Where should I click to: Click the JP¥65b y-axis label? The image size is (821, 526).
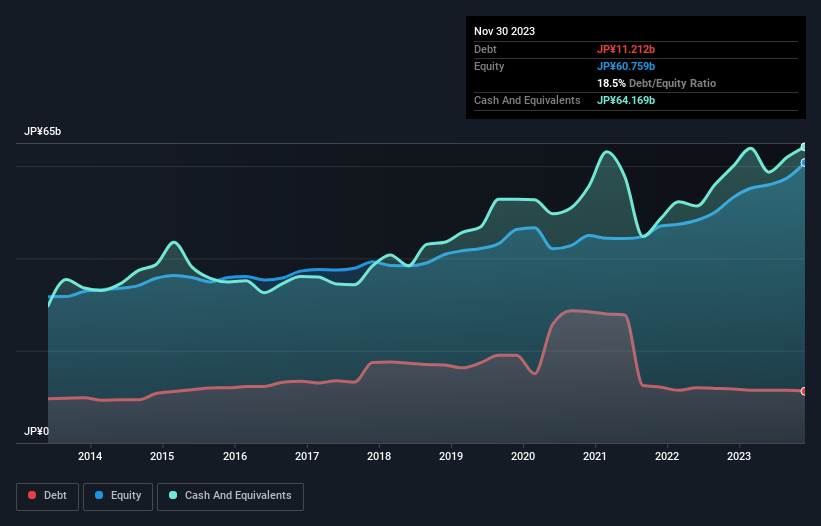(42, 131)
